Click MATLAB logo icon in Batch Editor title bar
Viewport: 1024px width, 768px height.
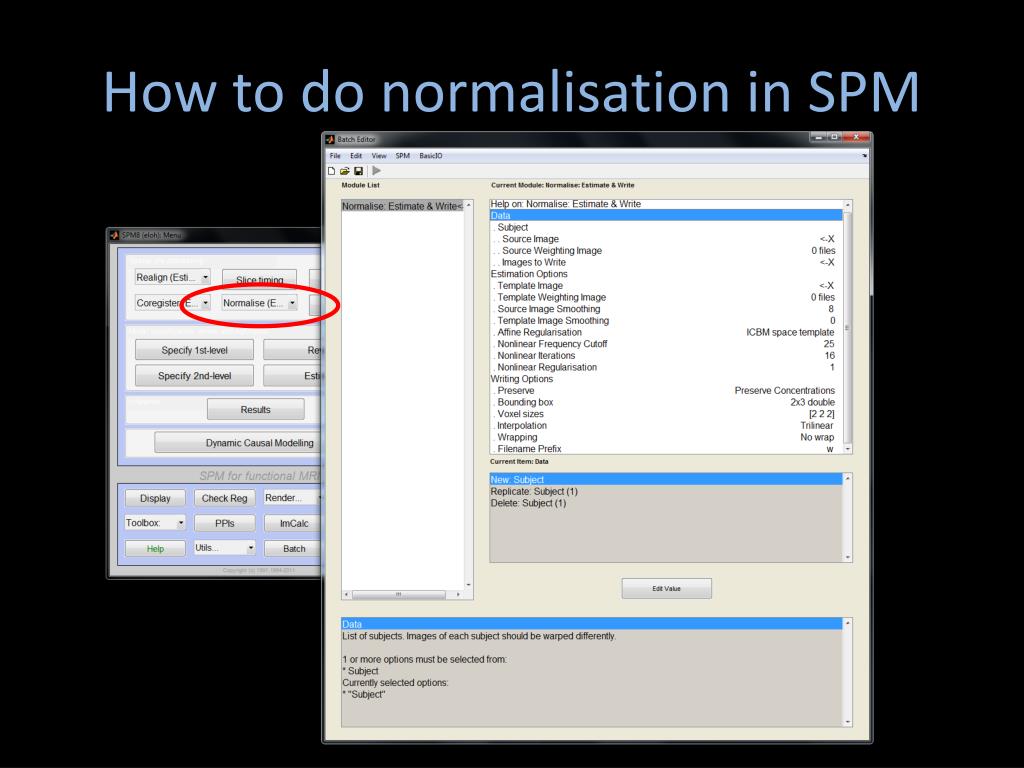pyautogui.click(x=330, y=139)
